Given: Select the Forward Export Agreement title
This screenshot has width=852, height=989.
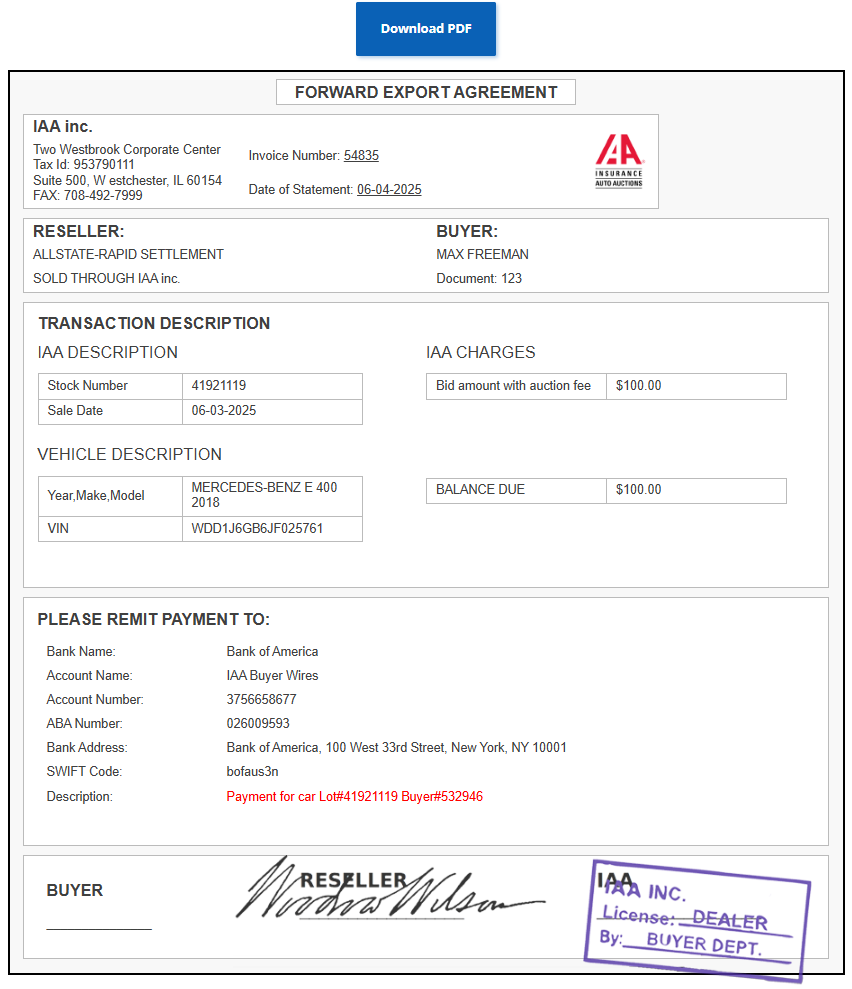Looking at the screenshot, I should [x=426, y=92].
